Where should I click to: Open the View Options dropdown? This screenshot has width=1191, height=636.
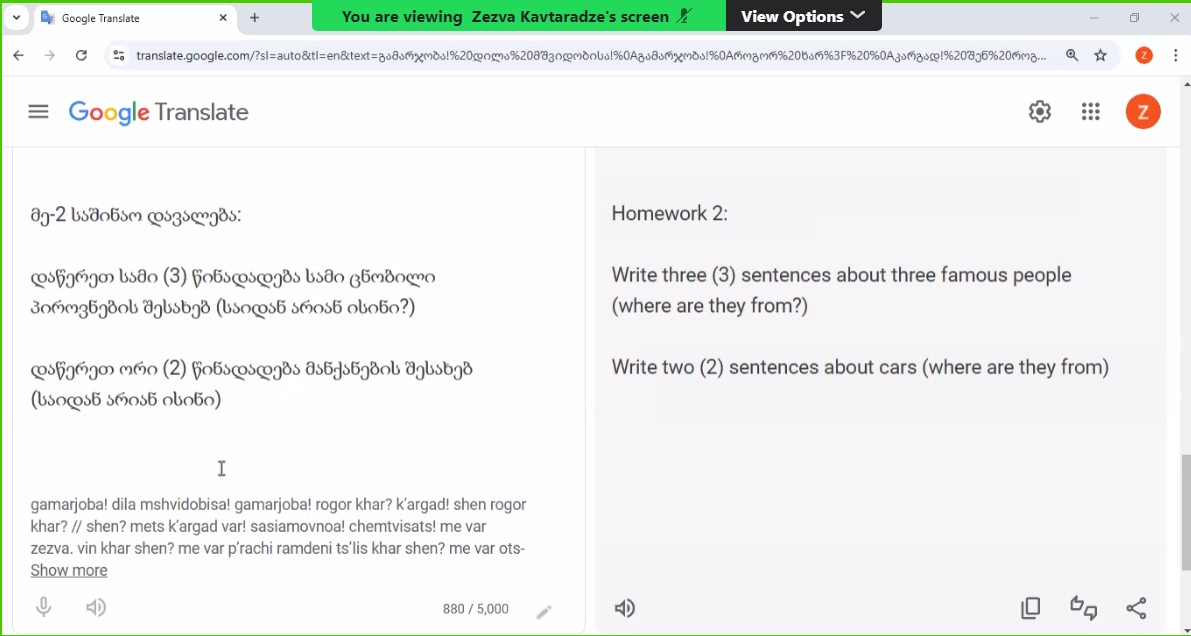coord(803,16)
